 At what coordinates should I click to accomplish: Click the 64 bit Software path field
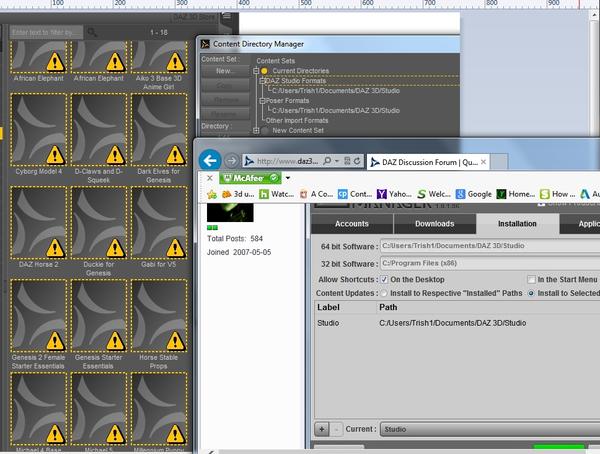pos(490,246)
